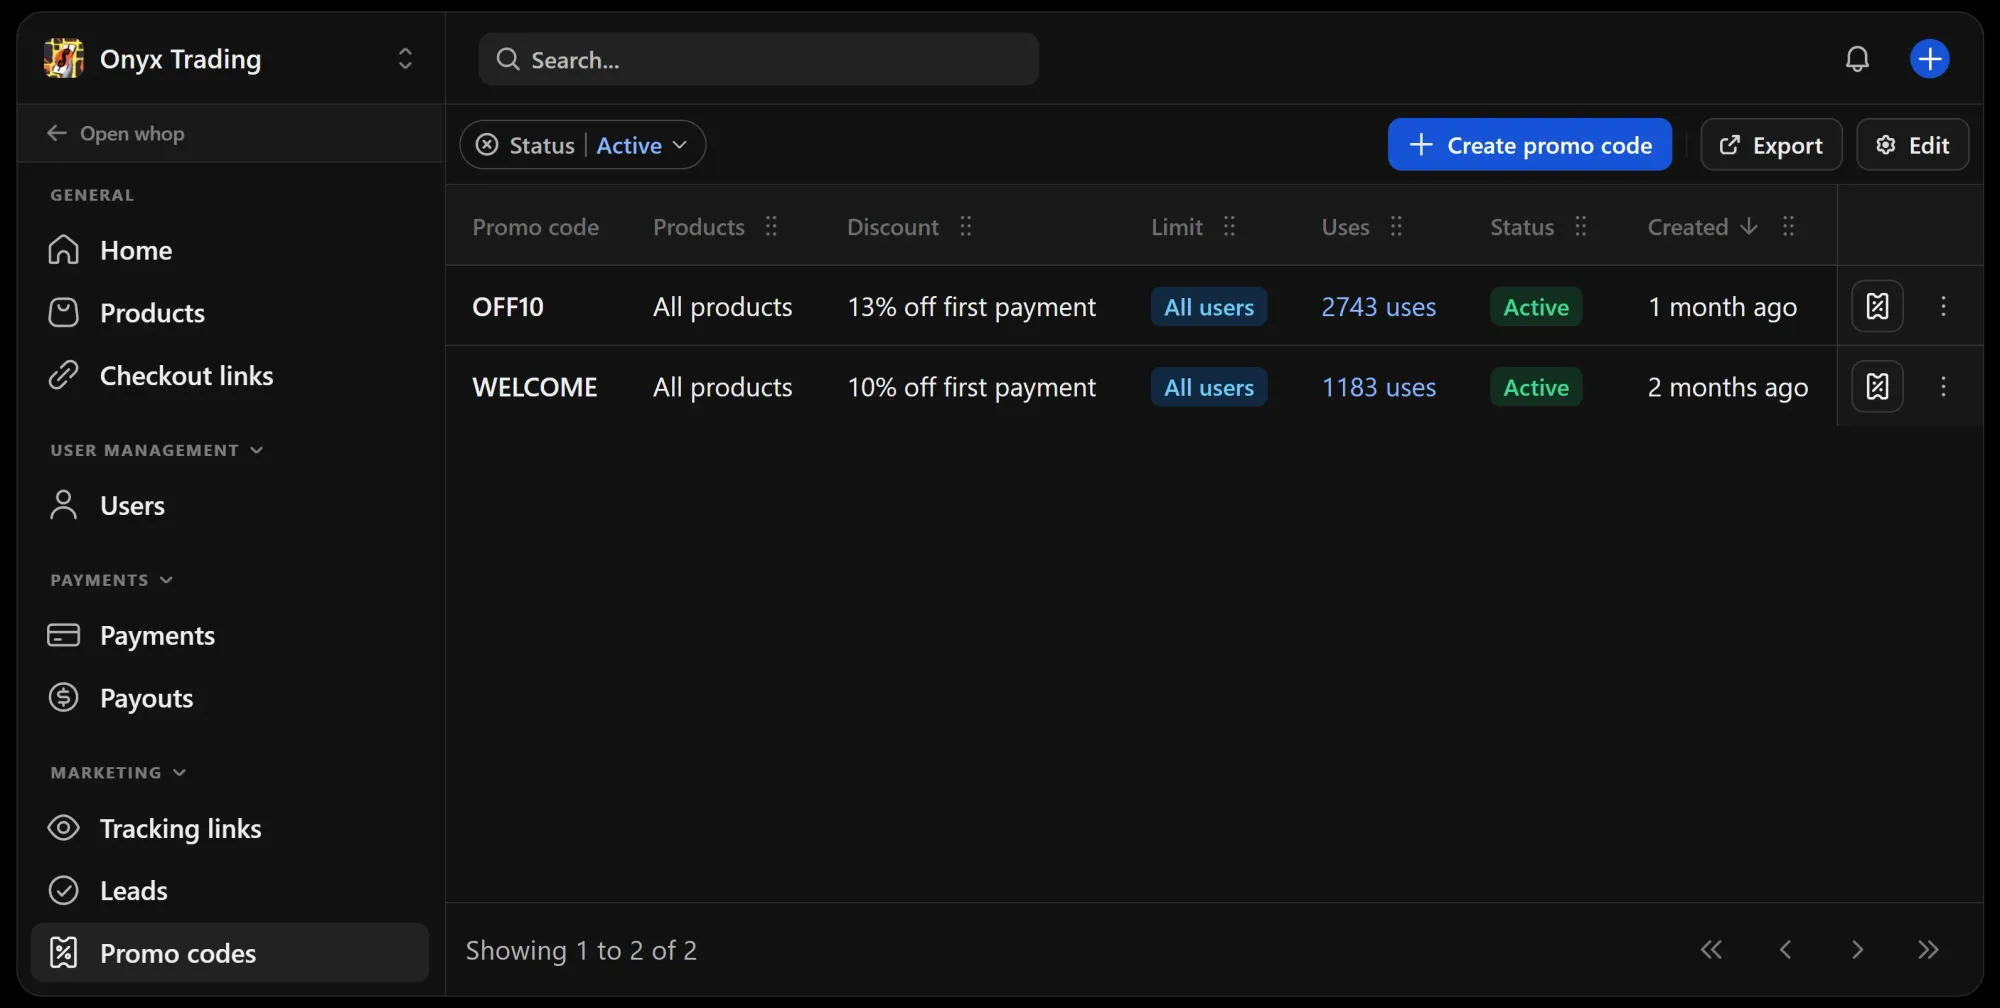Image resolution: width=2000 pixels, height=1008 pixels.
Task: Open the notifications bell
Action: pos(1857,59)
